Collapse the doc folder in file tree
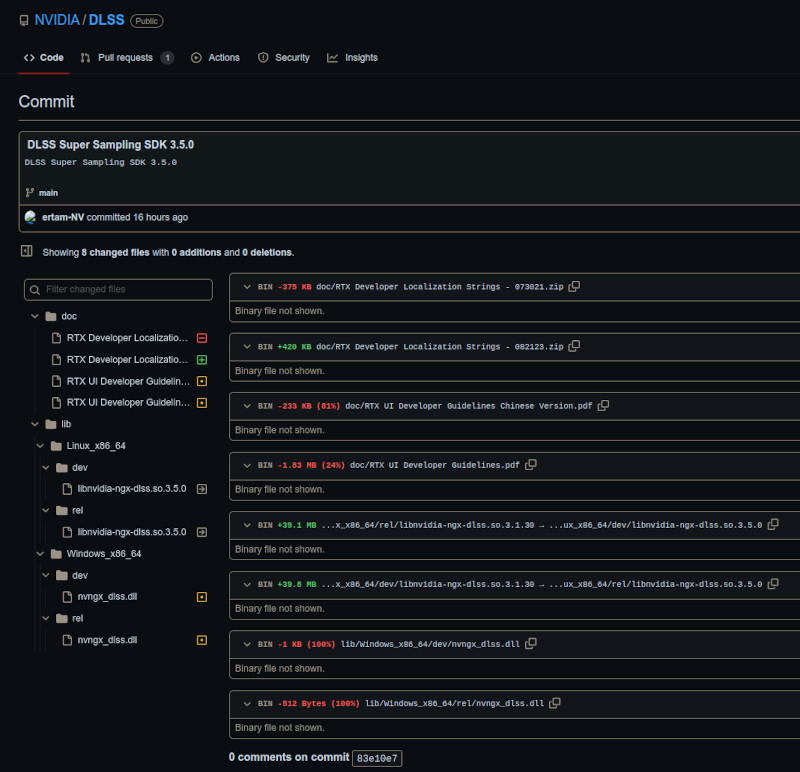Image resolution: width=800 pixels, height=772 pixels. coord(36,316)
